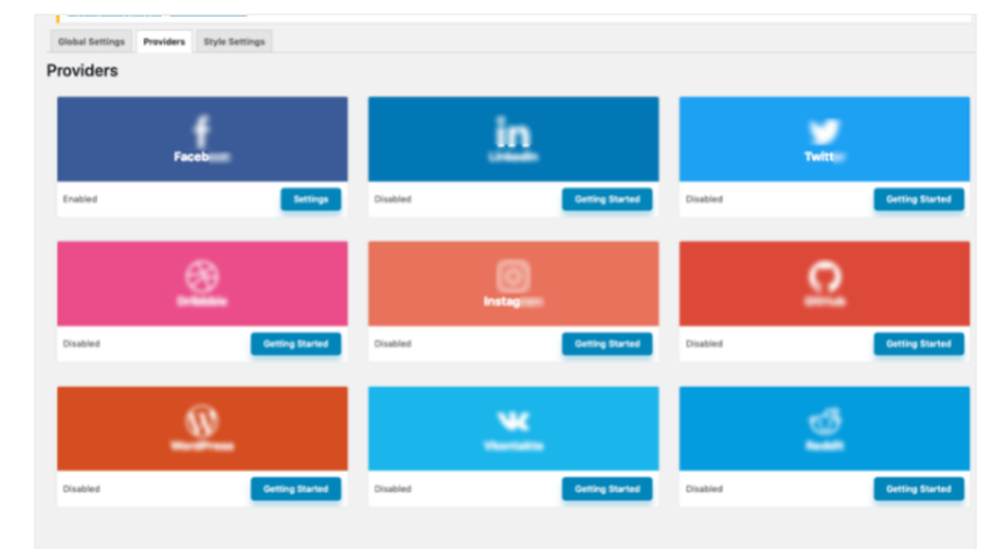This screenshot has height=549, width=1000.
Task: Click the Providers page heading
Action: point(82,71)
